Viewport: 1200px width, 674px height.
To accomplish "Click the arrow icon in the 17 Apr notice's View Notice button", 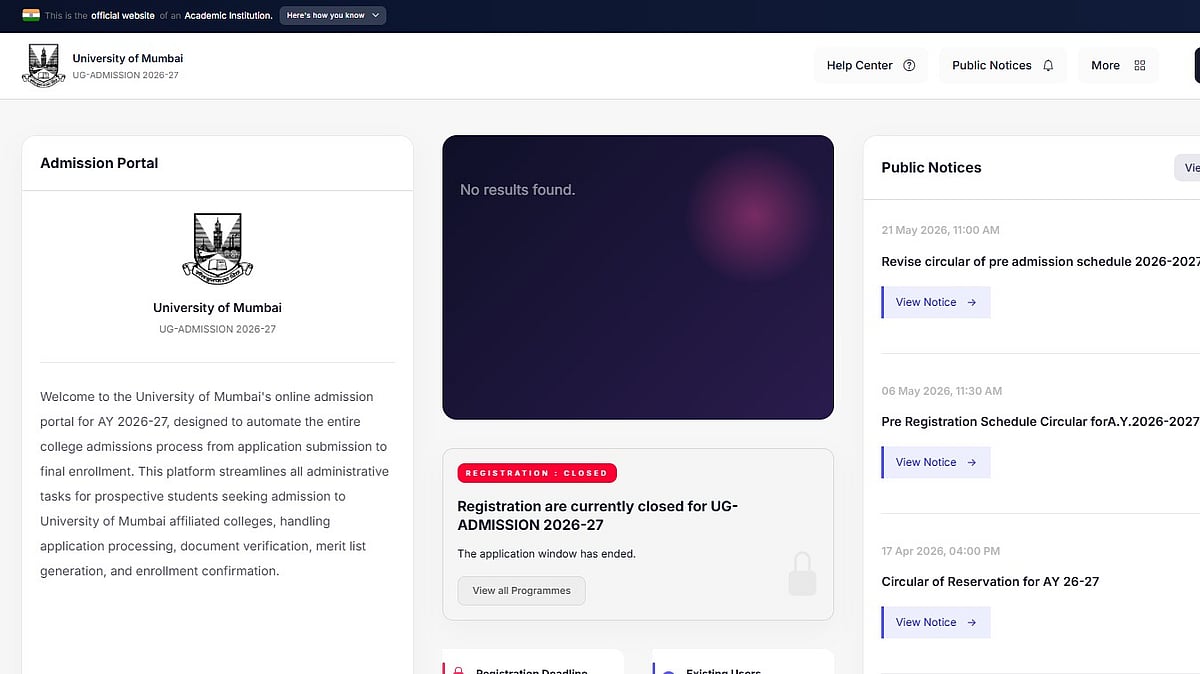I will pos(972,622).
